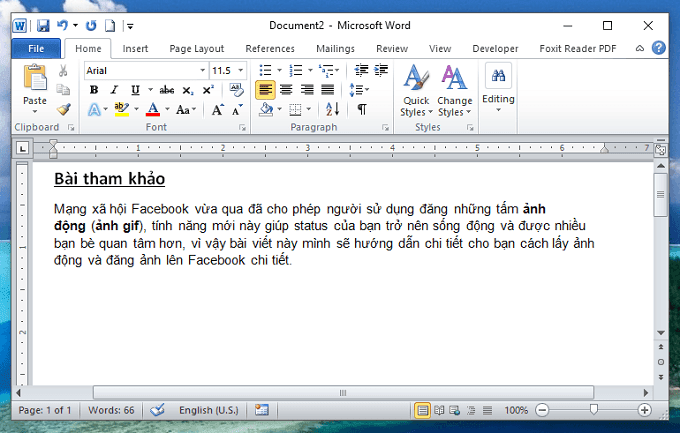Open the Numbering list dropdown arrow
This screenshot has height=433, width=680.
click(x=310, y=70)
